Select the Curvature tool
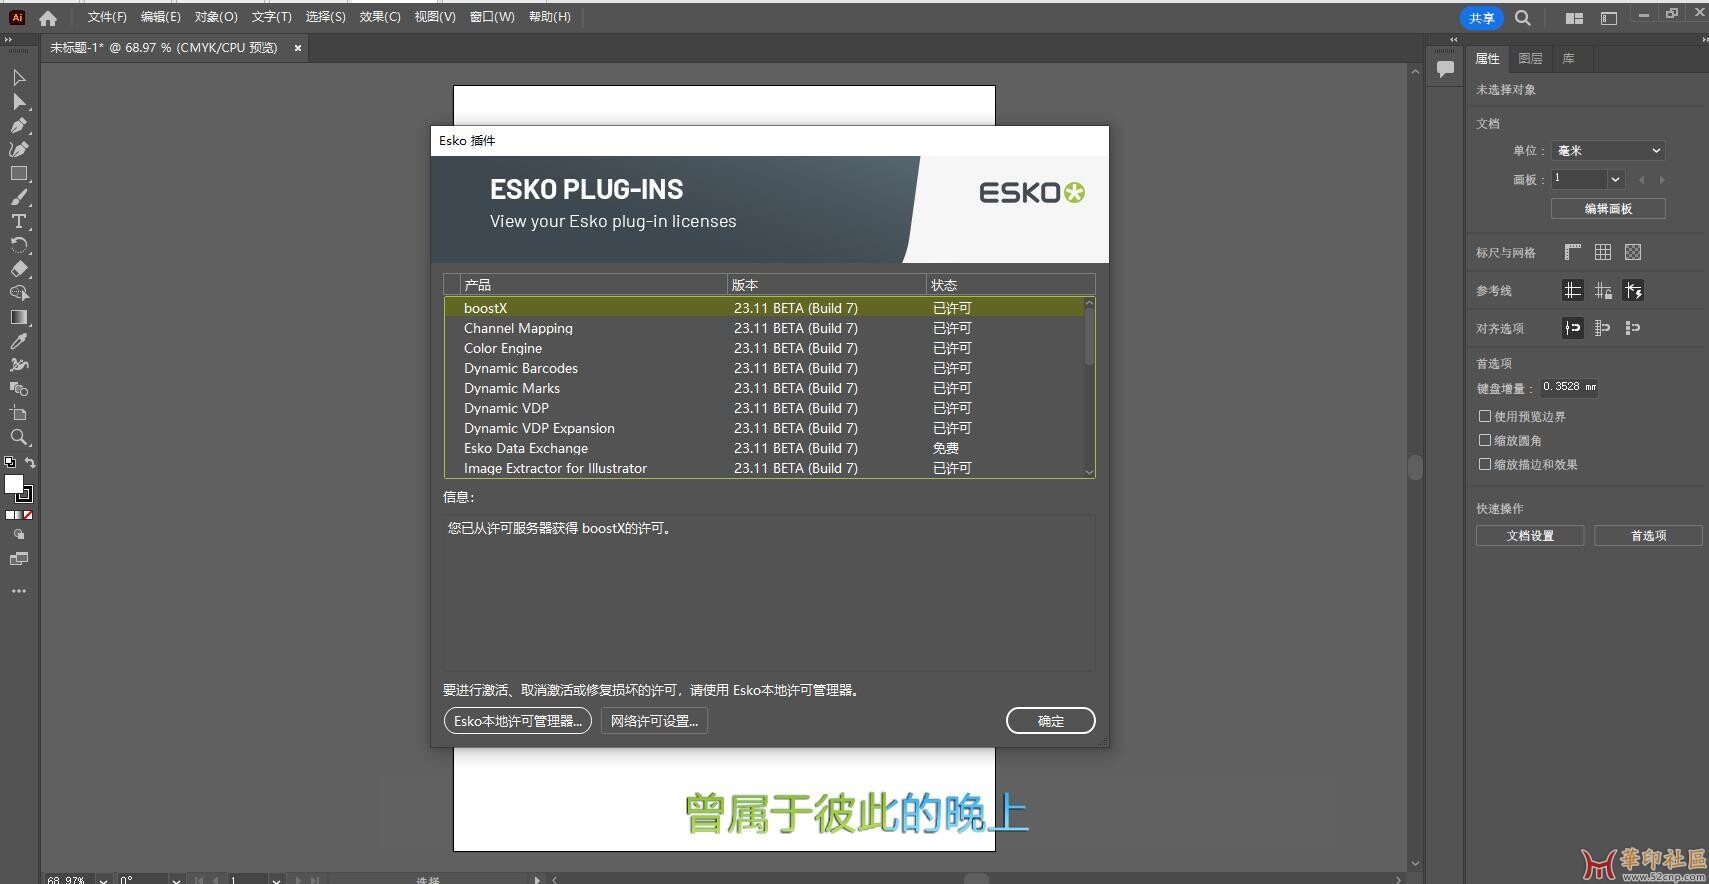 click(x=19, y=150)
